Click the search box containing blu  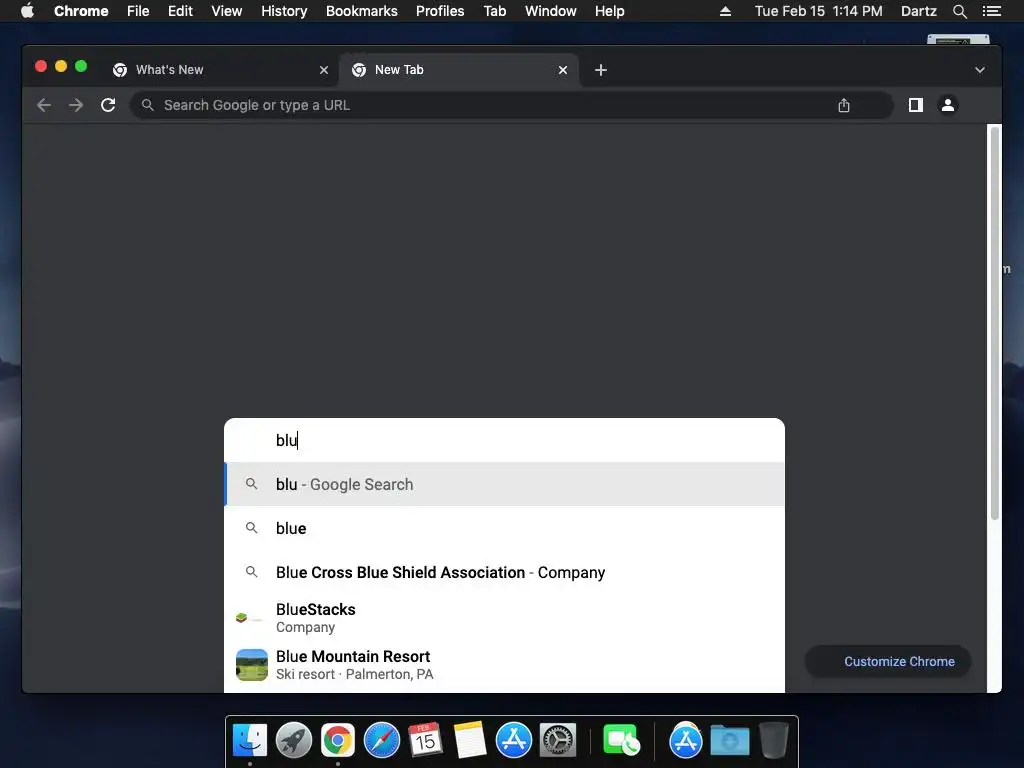coord(504,440)
